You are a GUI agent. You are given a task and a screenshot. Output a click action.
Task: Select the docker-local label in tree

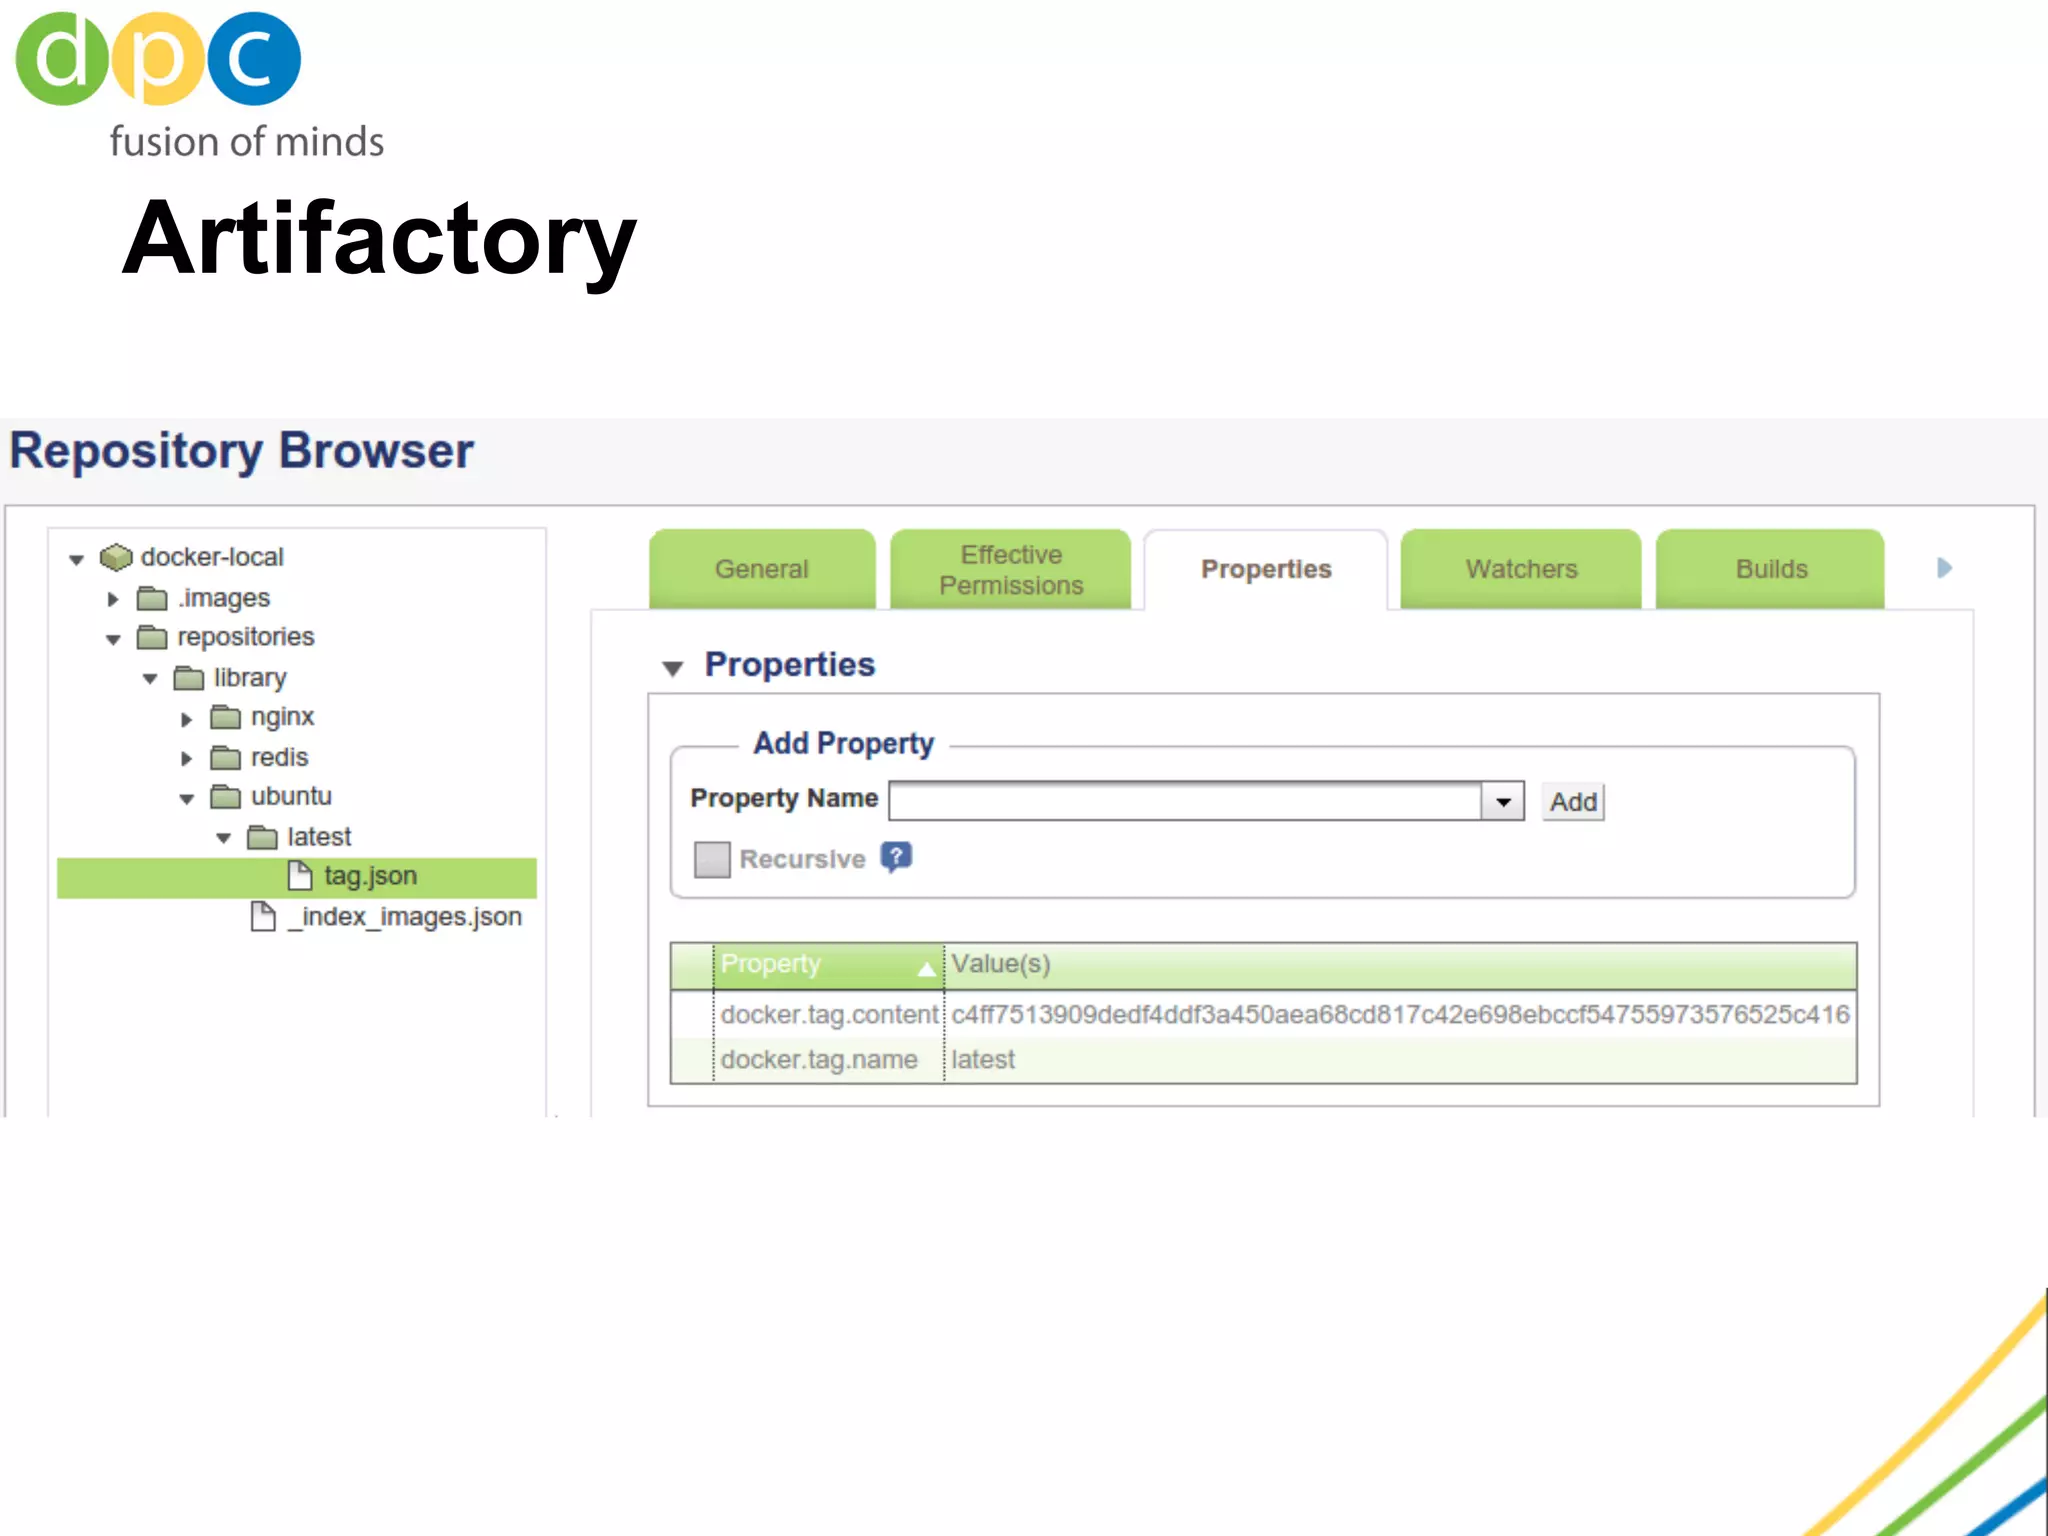click(212, 557)
